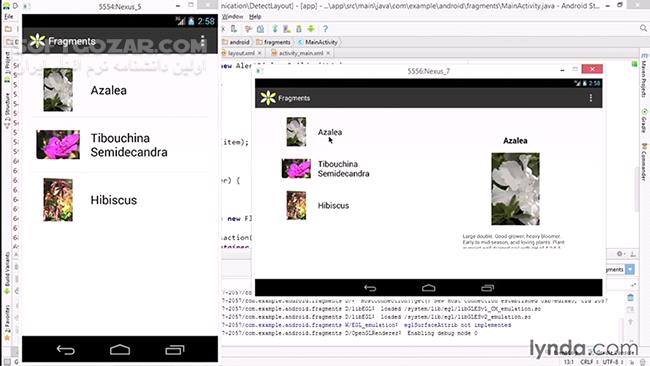Image resolution: width=650 pixels, height=366 pixels.
Task: Click Fragments app icon in Nexus 5
Action: tap(37, 41)
